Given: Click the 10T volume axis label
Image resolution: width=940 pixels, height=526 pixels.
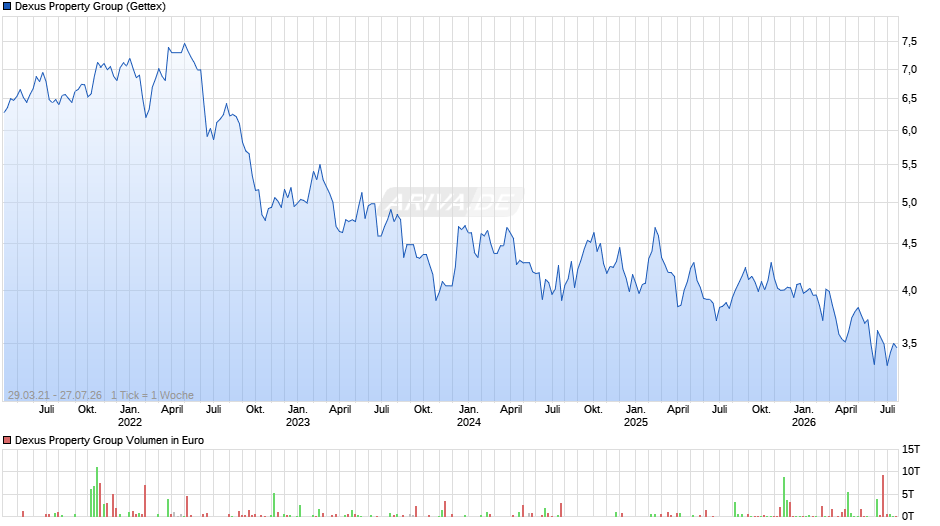Looking at the screenshot, I should coord(911,471).
